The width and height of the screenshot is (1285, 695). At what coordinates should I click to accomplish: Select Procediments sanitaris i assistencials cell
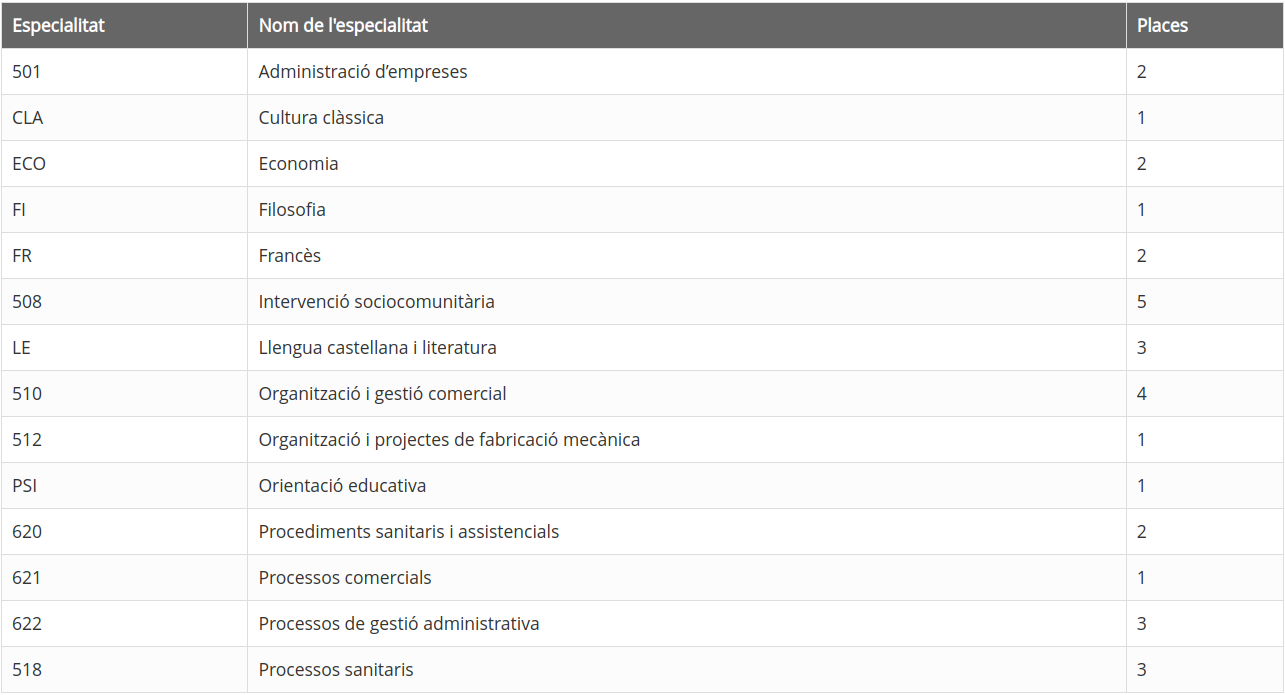coord(687,532)
